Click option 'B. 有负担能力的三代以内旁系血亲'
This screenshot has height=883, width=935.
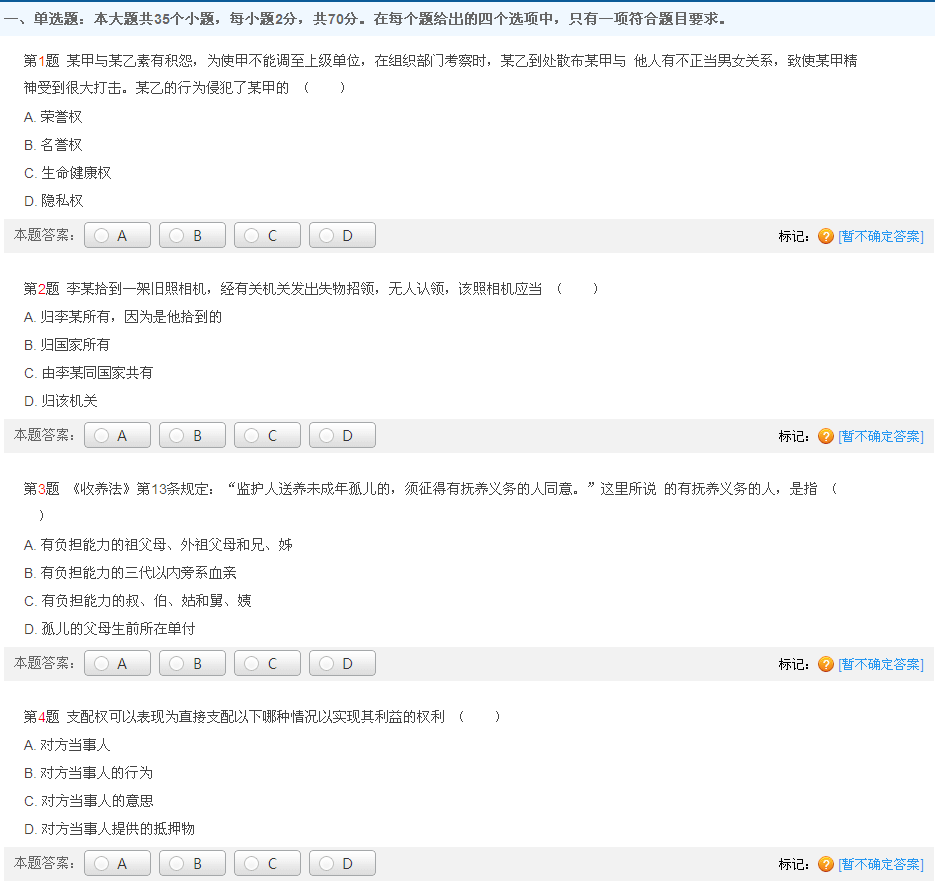pos(130,573)
